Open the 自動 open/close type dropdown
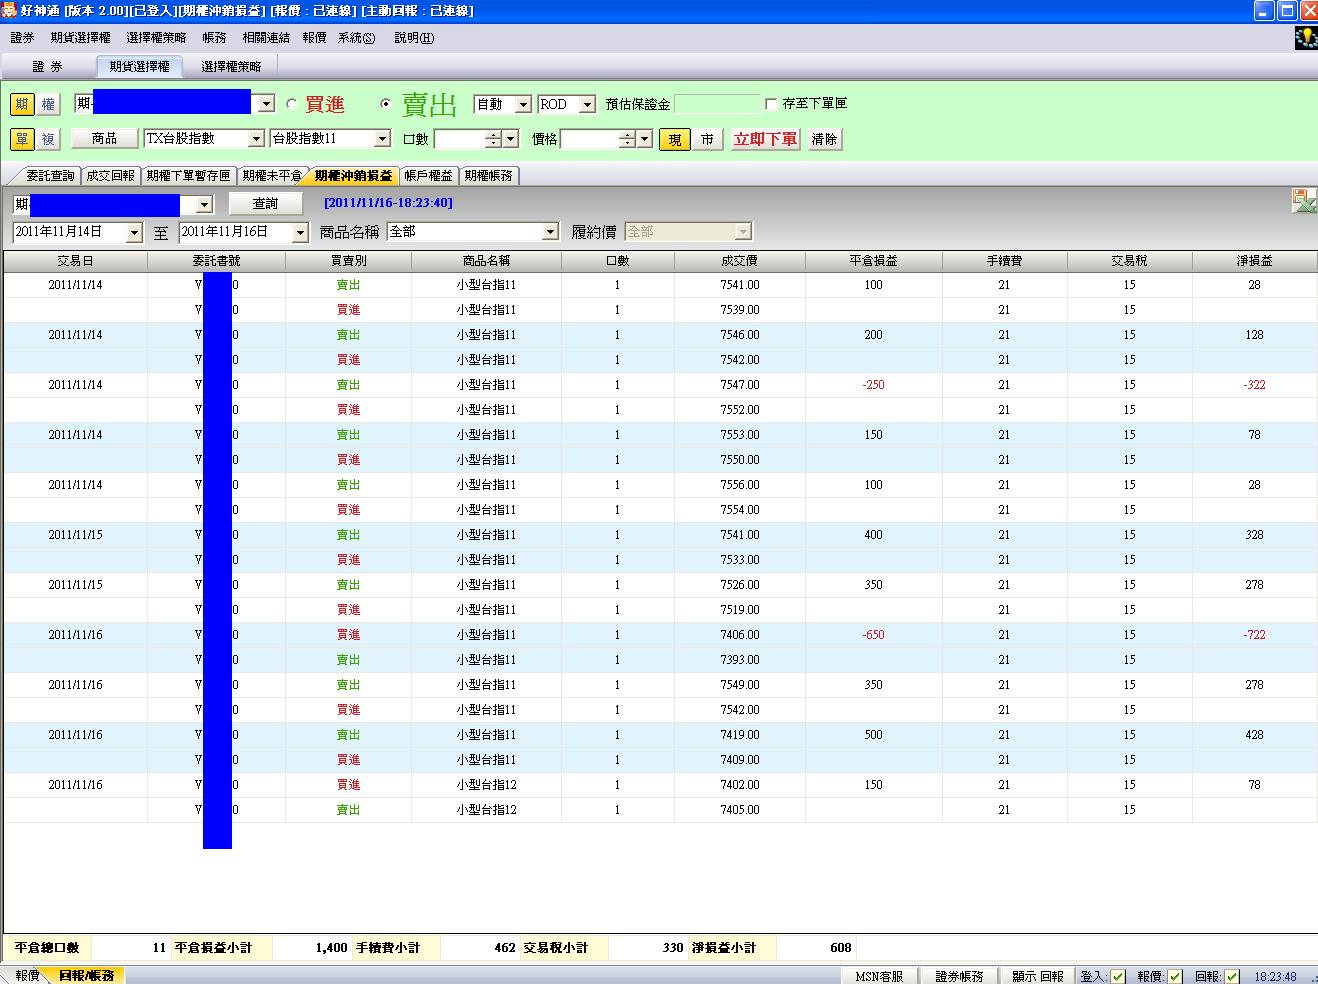 tap(523, 104)
